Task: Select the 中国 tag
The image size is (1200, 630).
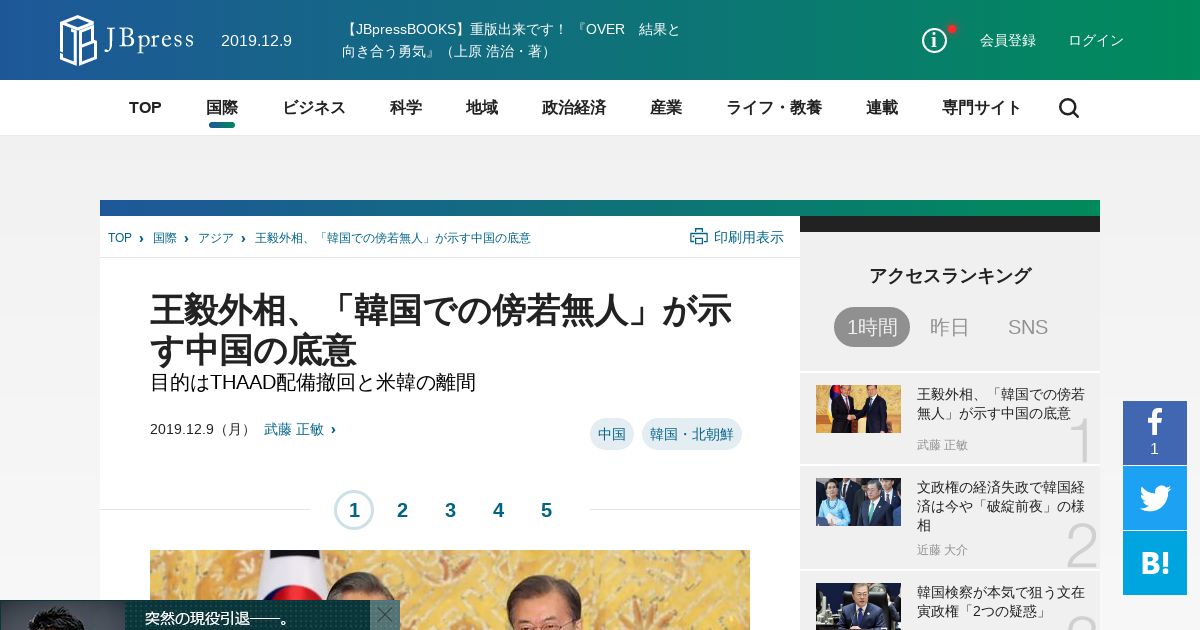Action: pos(612,434)
